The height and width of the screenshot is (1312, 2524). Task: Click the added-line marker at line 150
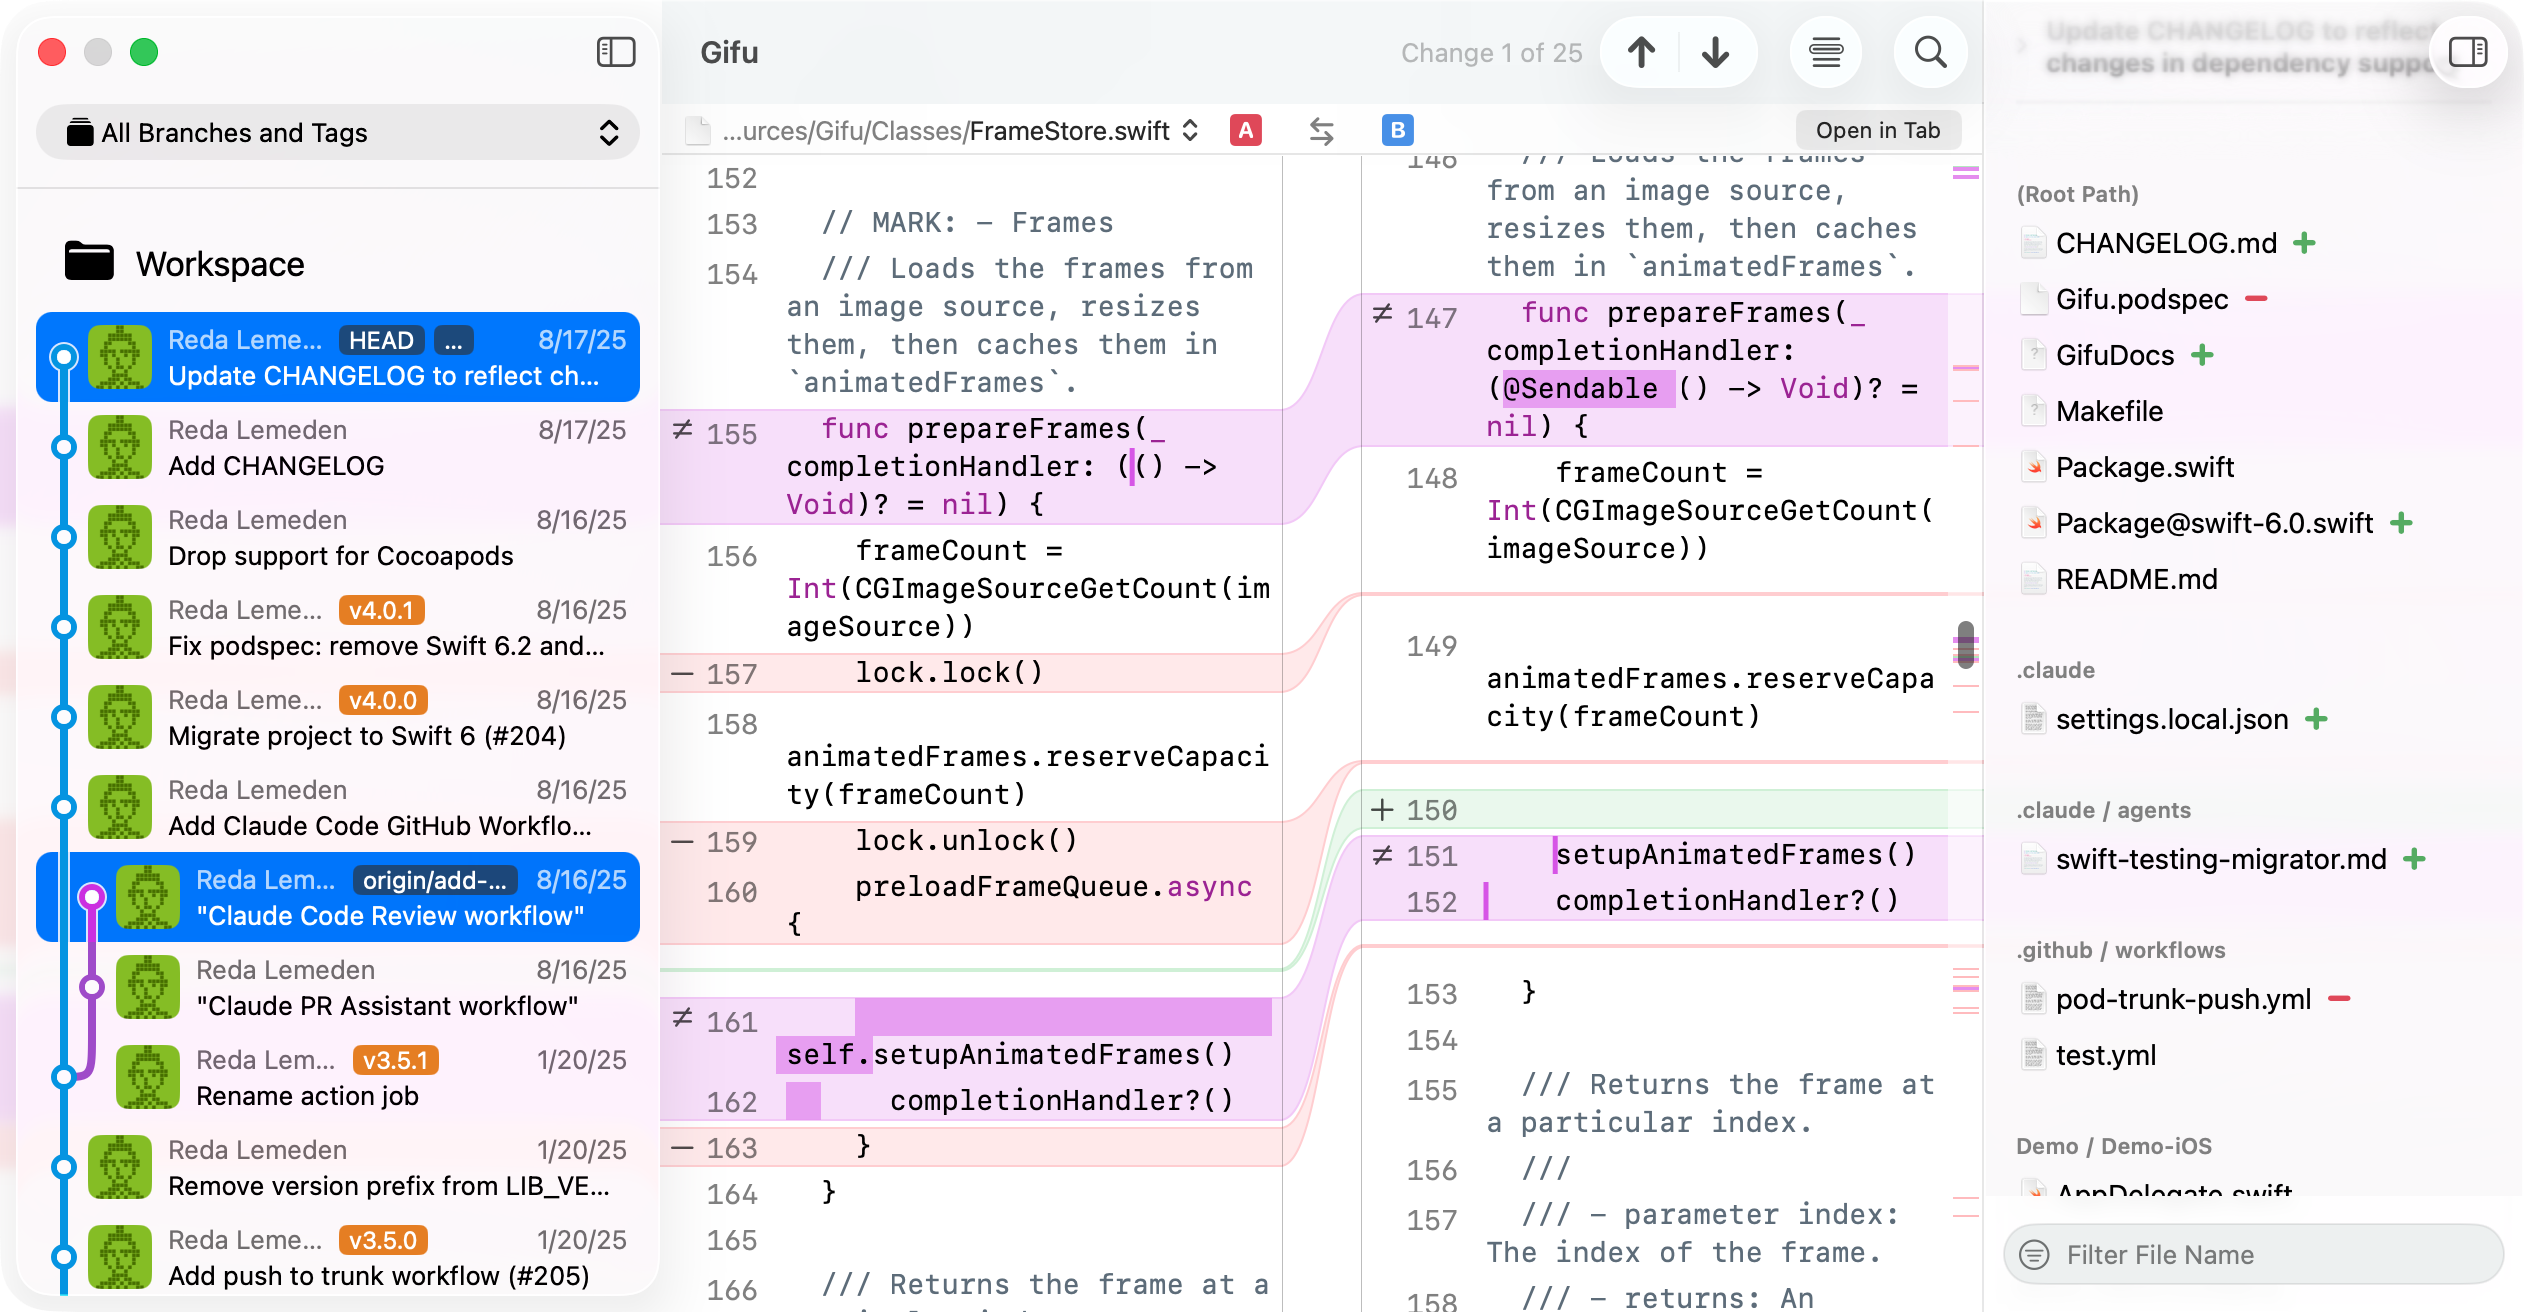pyautogui.click(x=1382, y=810)
